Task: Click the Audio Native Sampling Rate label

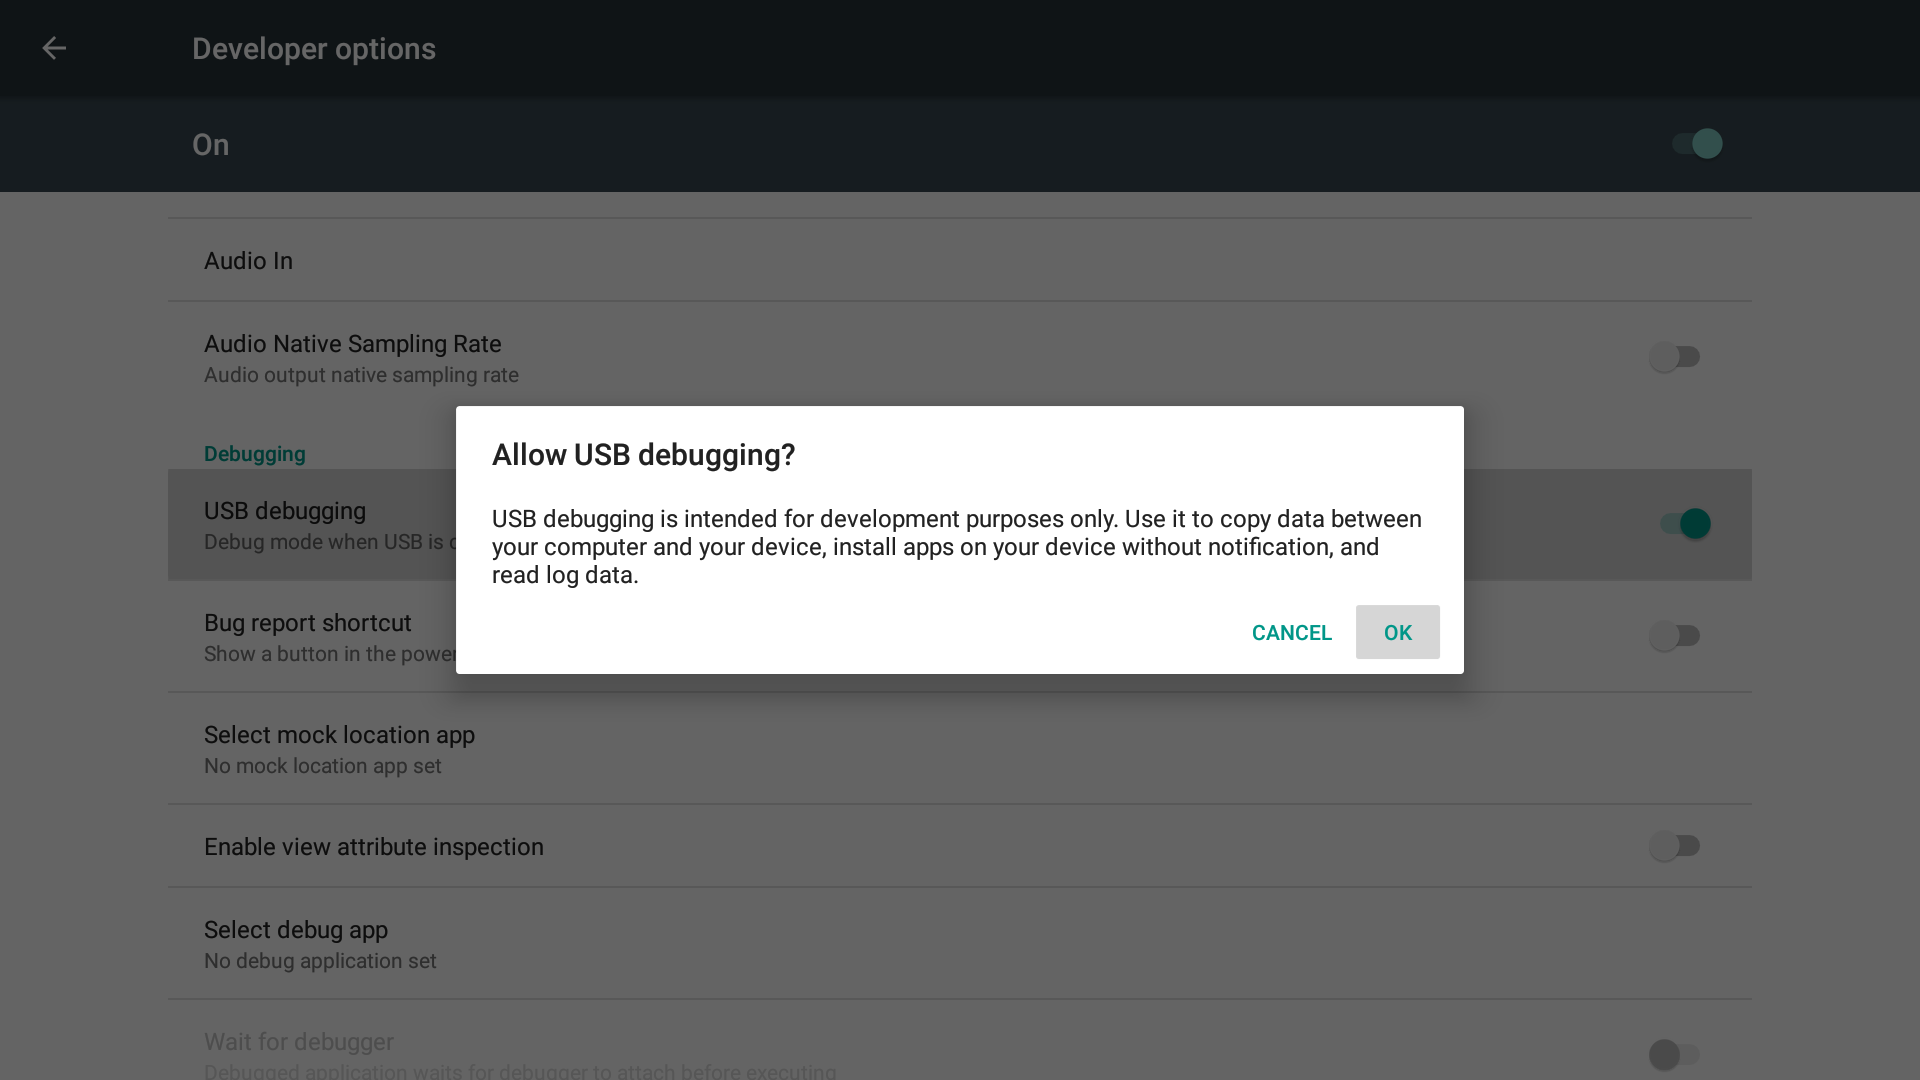Action: pyautogui.click(x=353, y=344)
